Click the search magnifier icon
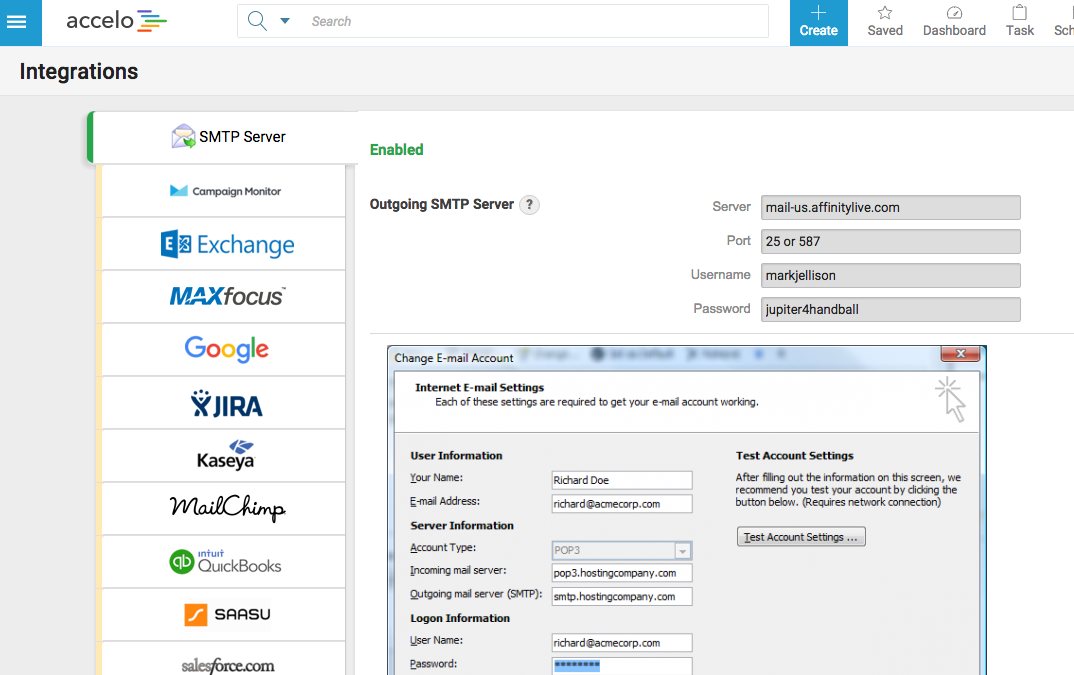This screenshot has height=675, width=1074. coord(257,21)
